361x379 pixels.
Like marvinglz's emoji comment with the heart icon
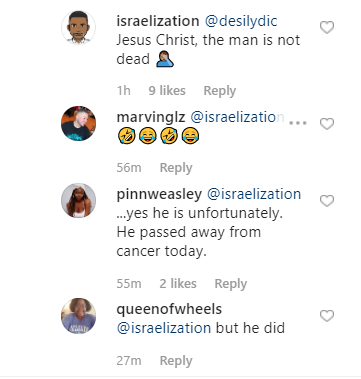tap(327, 124)
